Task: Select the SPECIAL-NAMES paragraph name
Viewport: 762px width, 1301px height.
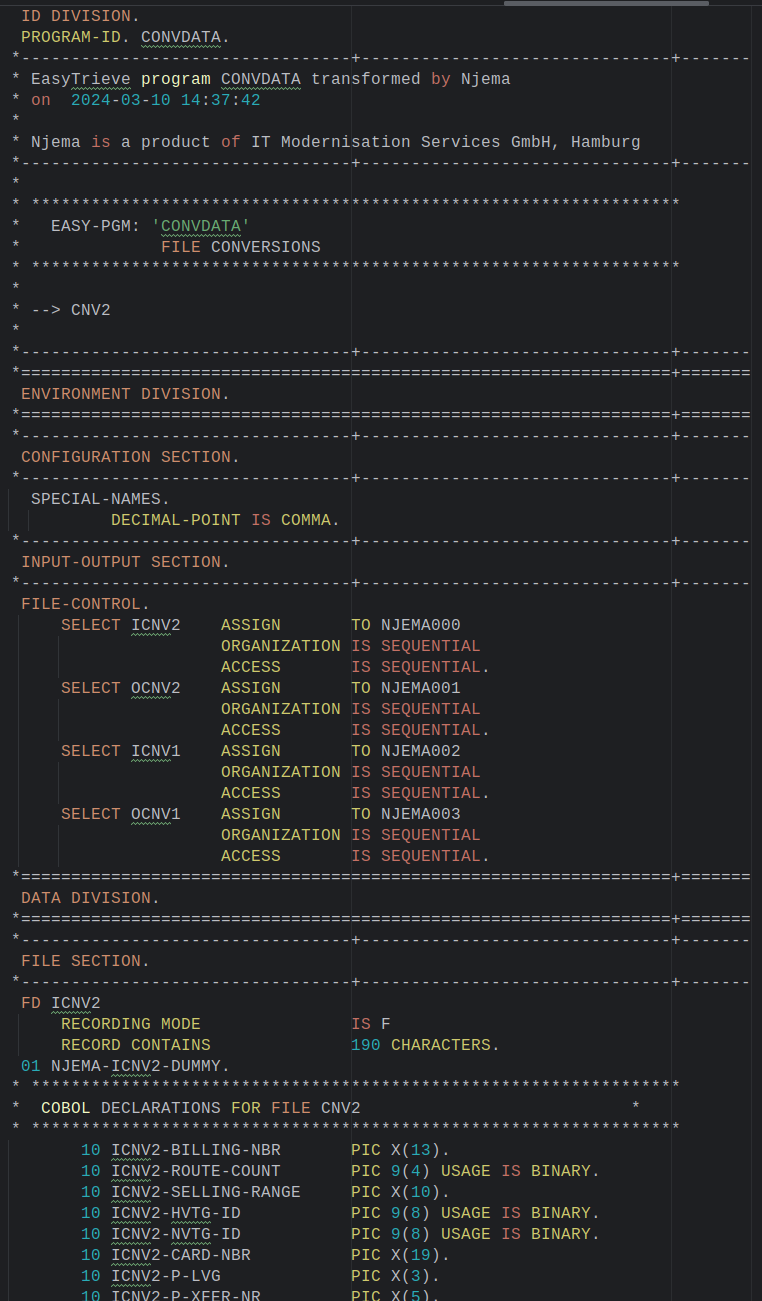Action: (100, 499)
